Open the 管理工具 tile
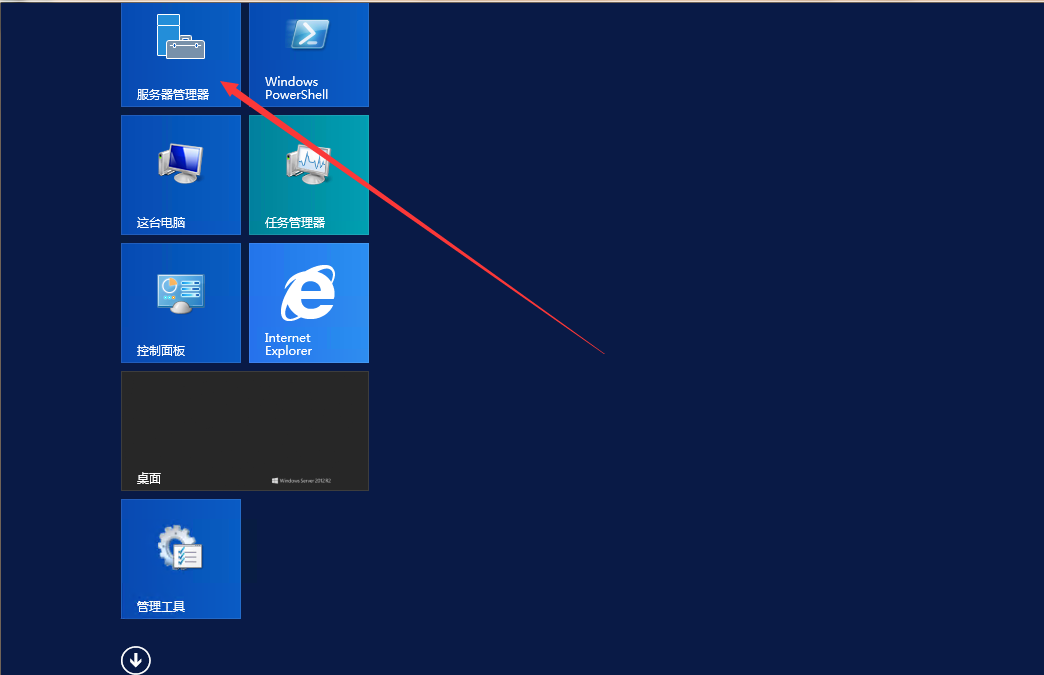This screenshot has height=675, width=1044. tap(180, 559)
